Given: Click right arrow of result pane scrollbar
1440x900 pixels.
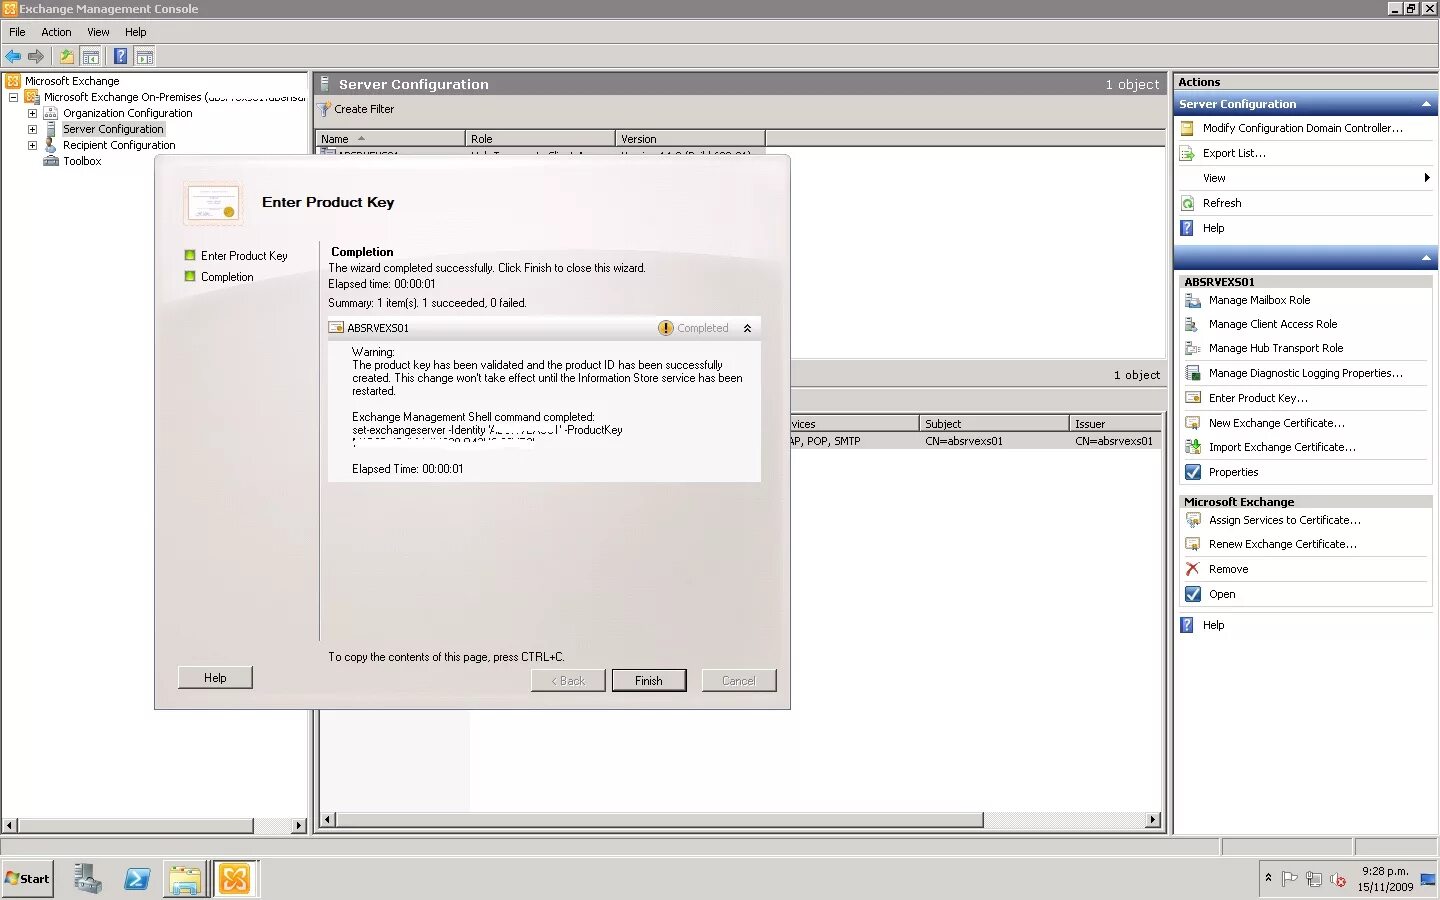Looking at the screenshot, I should (1153, 820).
